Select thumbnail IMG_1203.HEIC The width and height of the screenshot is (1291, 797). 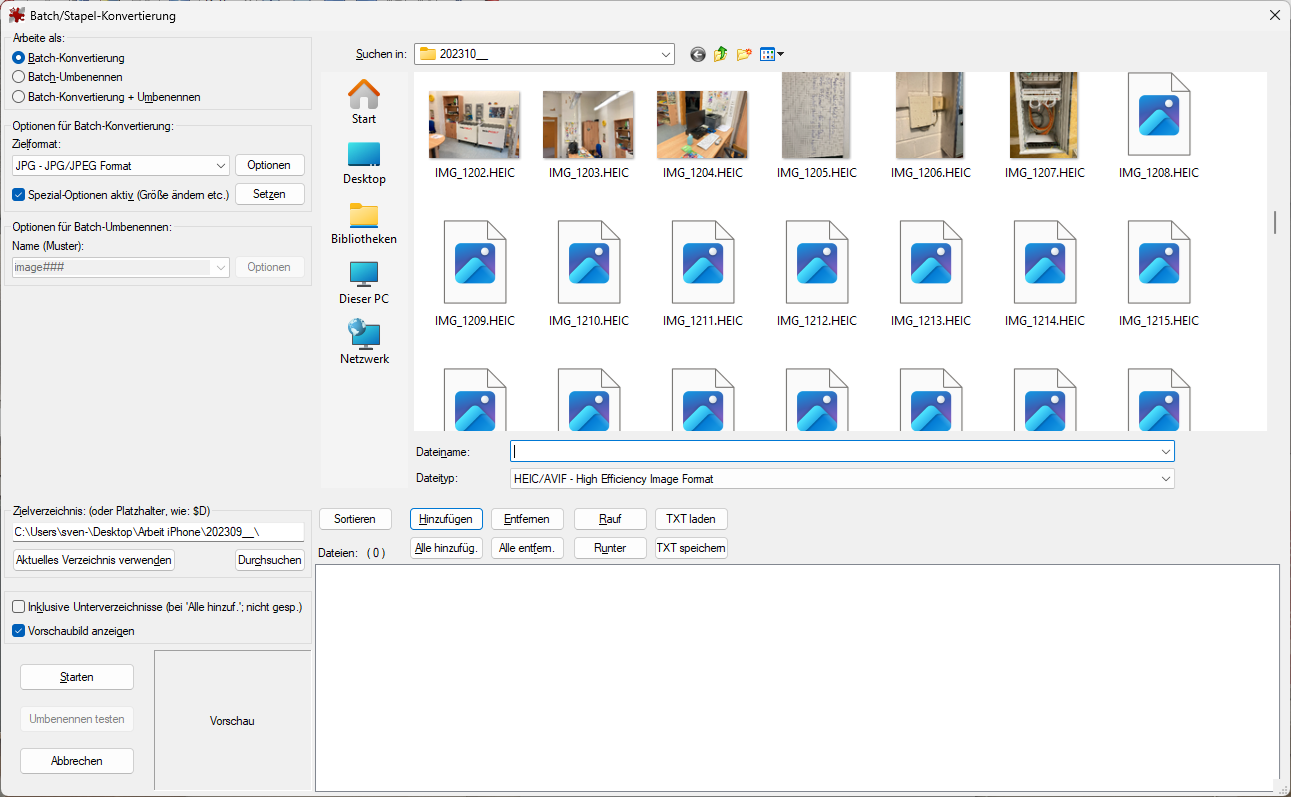[589, 125]
